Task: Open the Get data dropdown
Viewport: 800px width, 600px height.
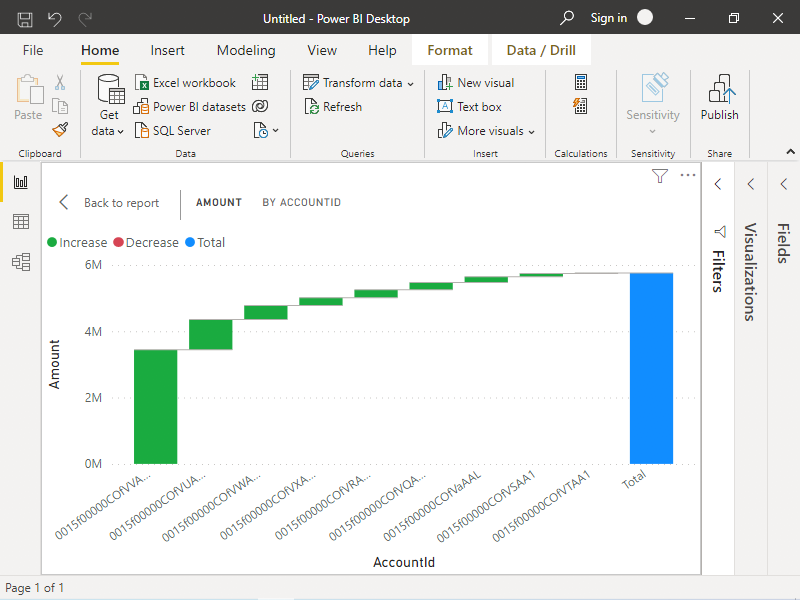Action: click(108, 106)
